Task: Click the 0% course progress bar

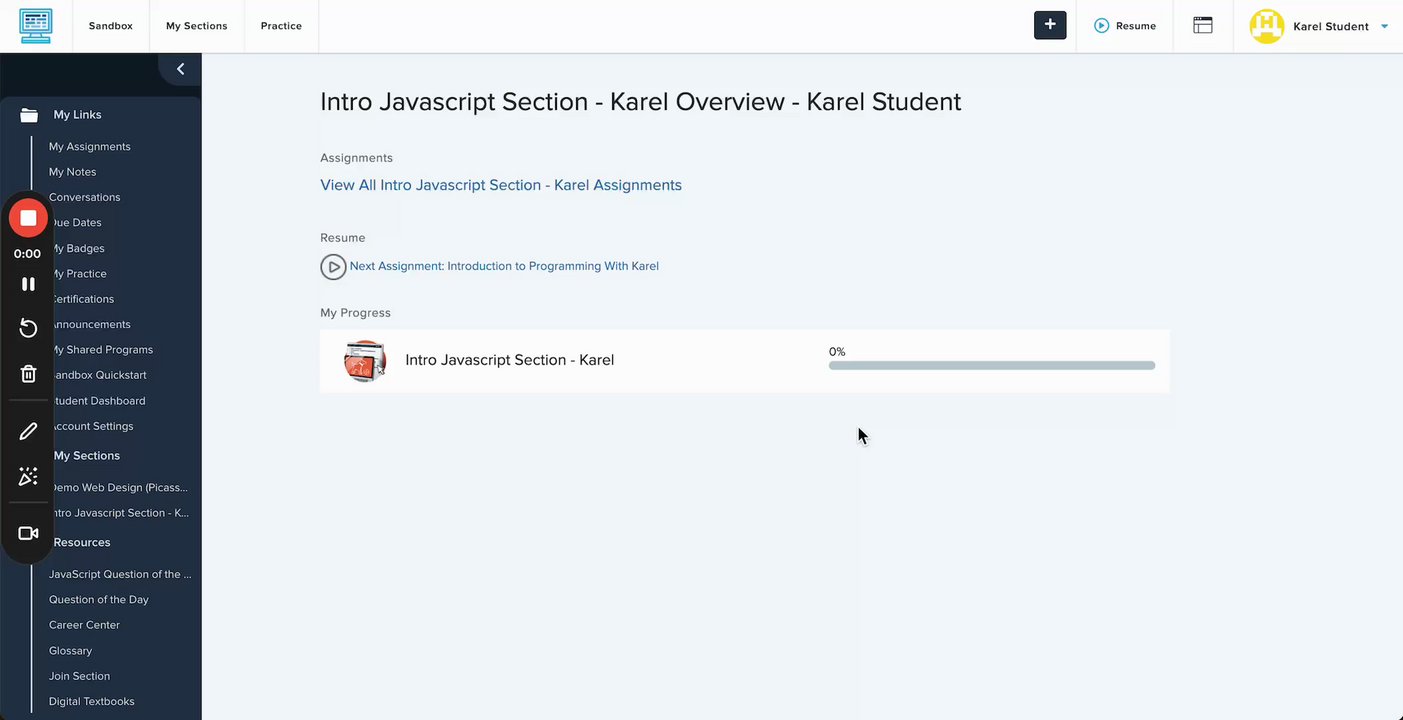Action: pos(991,366)
